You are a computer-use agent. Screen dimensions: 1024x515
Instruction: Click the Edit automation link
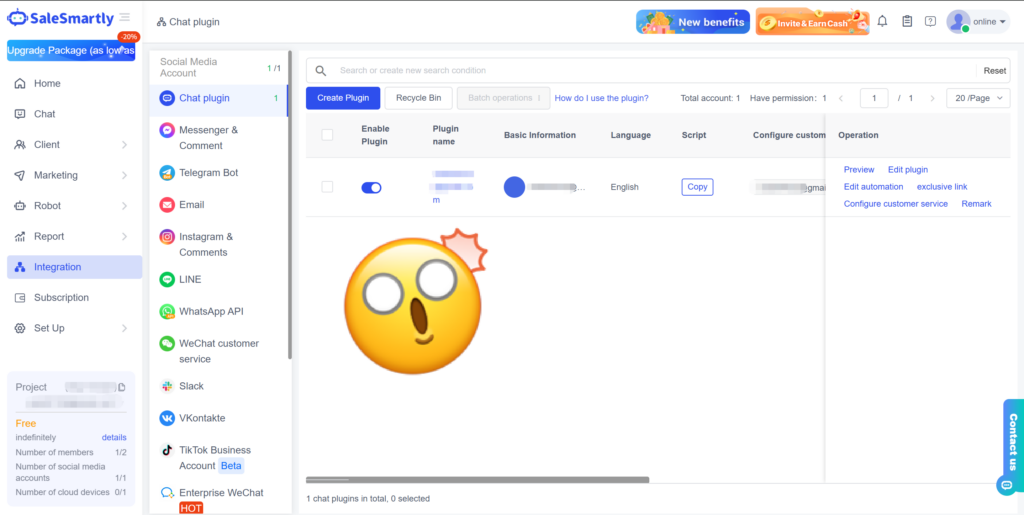[873, 187]
